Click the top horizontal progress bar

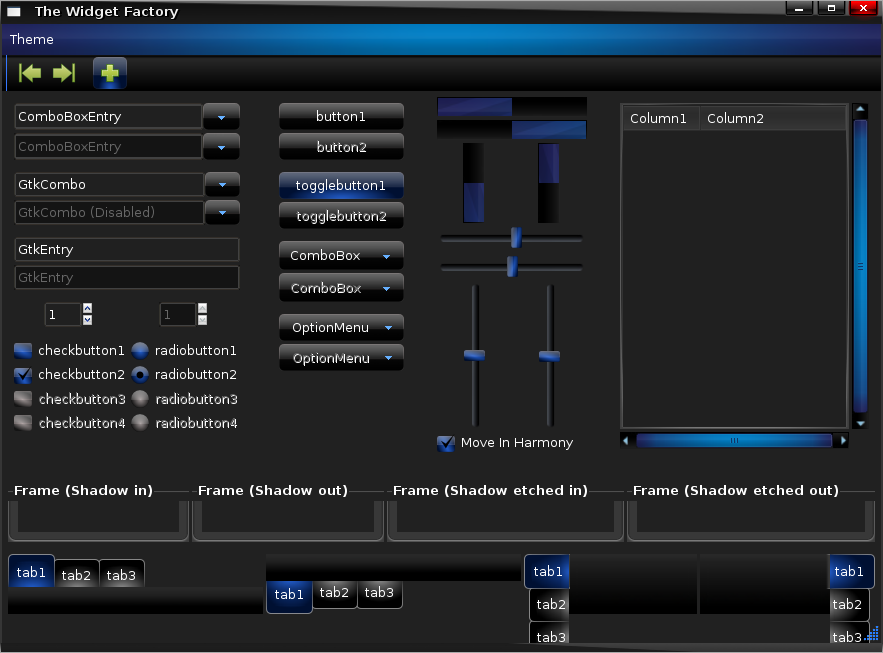click(512, 106)
